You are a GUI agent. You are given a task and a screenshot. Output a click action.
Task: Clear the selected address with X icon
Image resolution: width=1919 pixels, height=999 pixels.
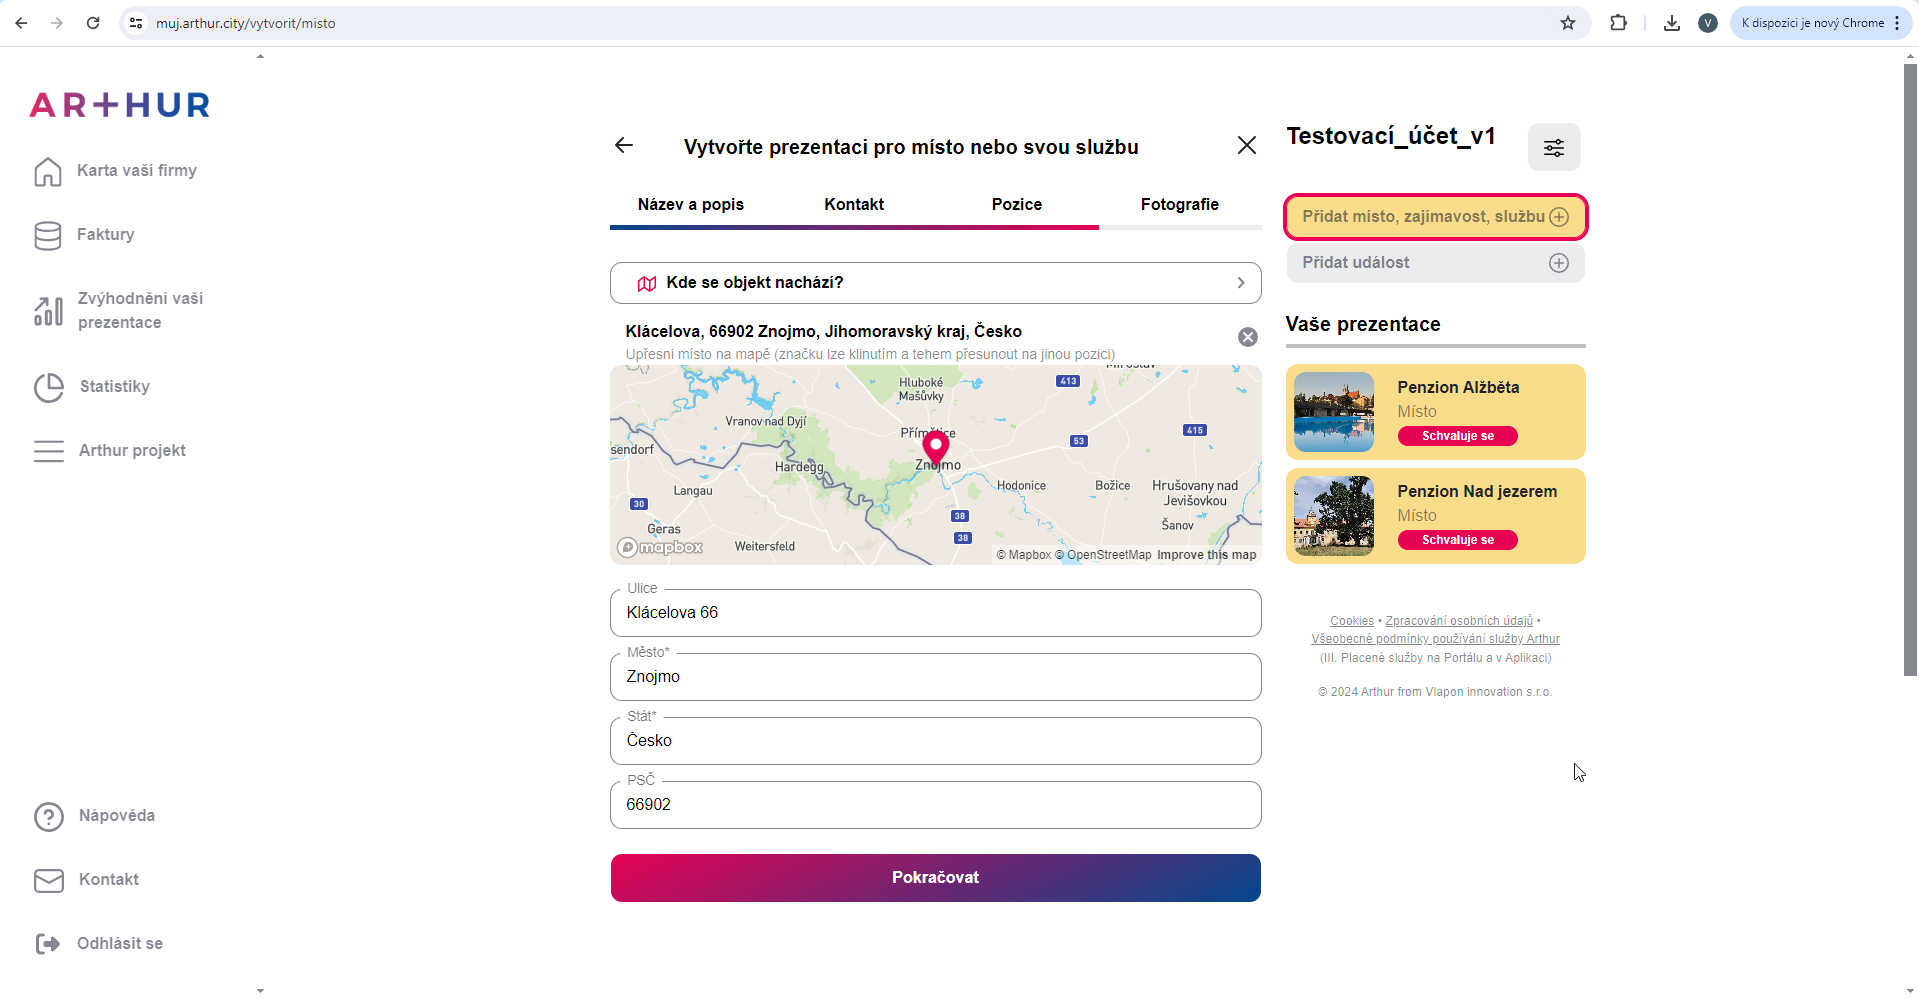click(1247, 337)
